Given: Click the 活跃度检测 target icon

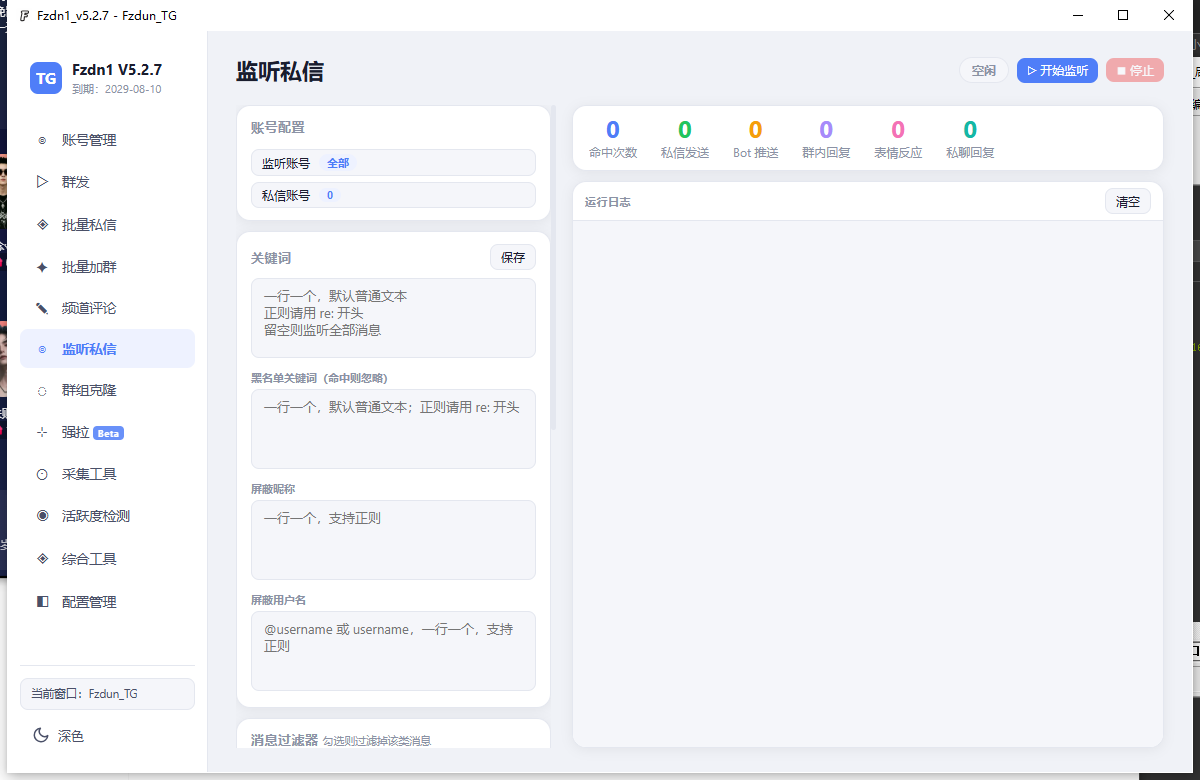Looking at the screenshot, I should click(42, 516).
